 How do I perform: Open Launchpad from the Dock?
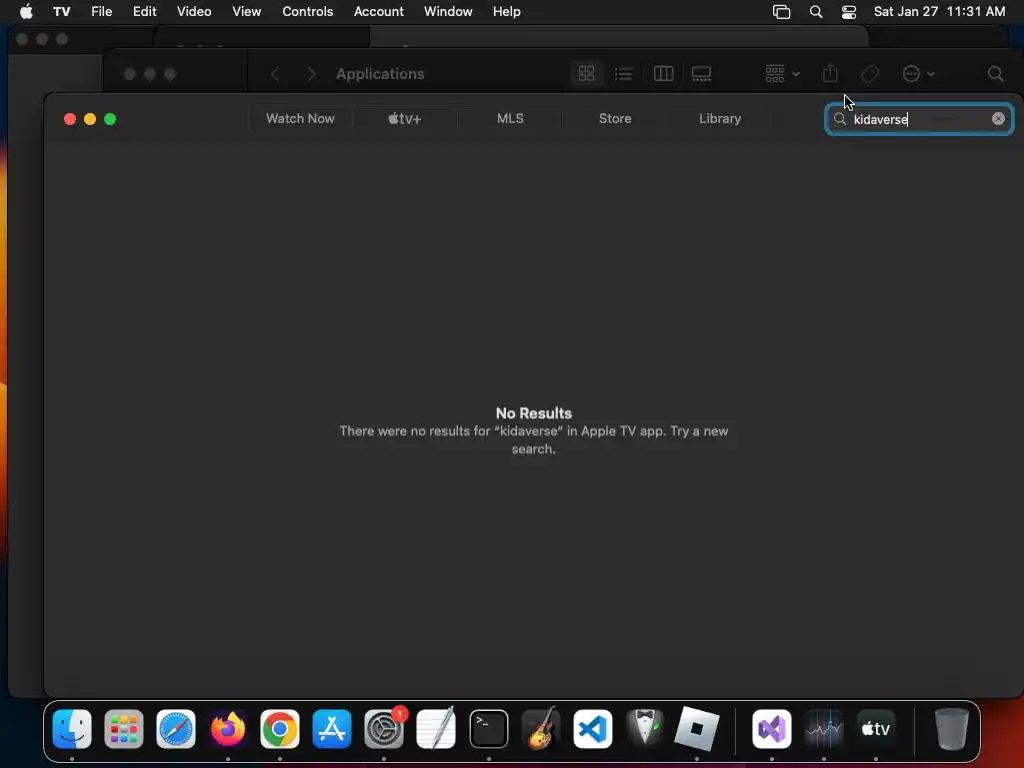tap(123, 728)
